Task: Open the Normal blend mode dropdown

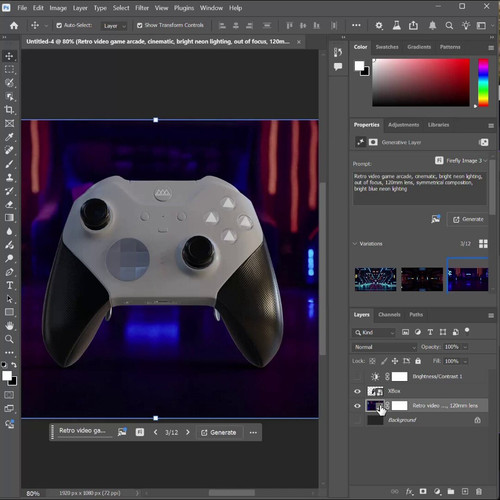Action: pos(384,347)
